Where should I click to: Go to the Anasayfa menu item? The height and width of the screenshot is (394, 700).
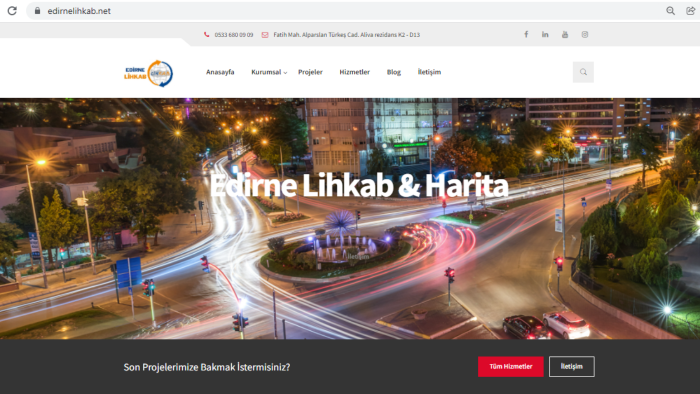pos(220,72)
